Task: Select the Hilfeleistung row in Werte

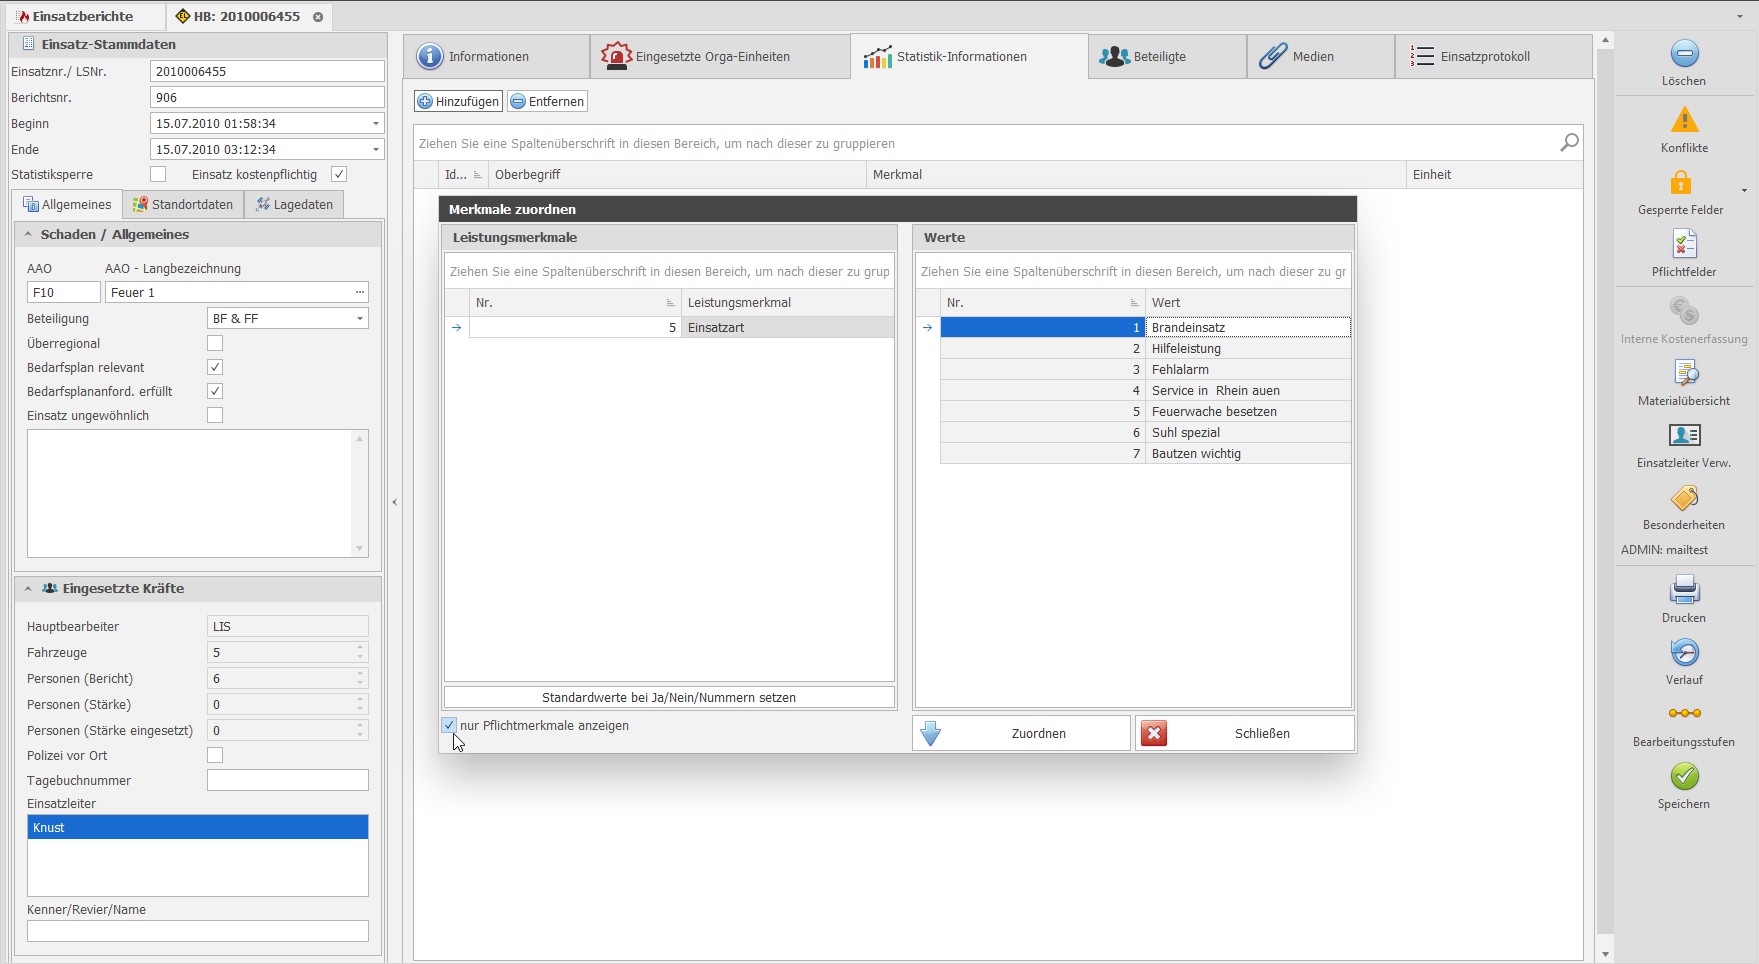Action: (1186, 349)
